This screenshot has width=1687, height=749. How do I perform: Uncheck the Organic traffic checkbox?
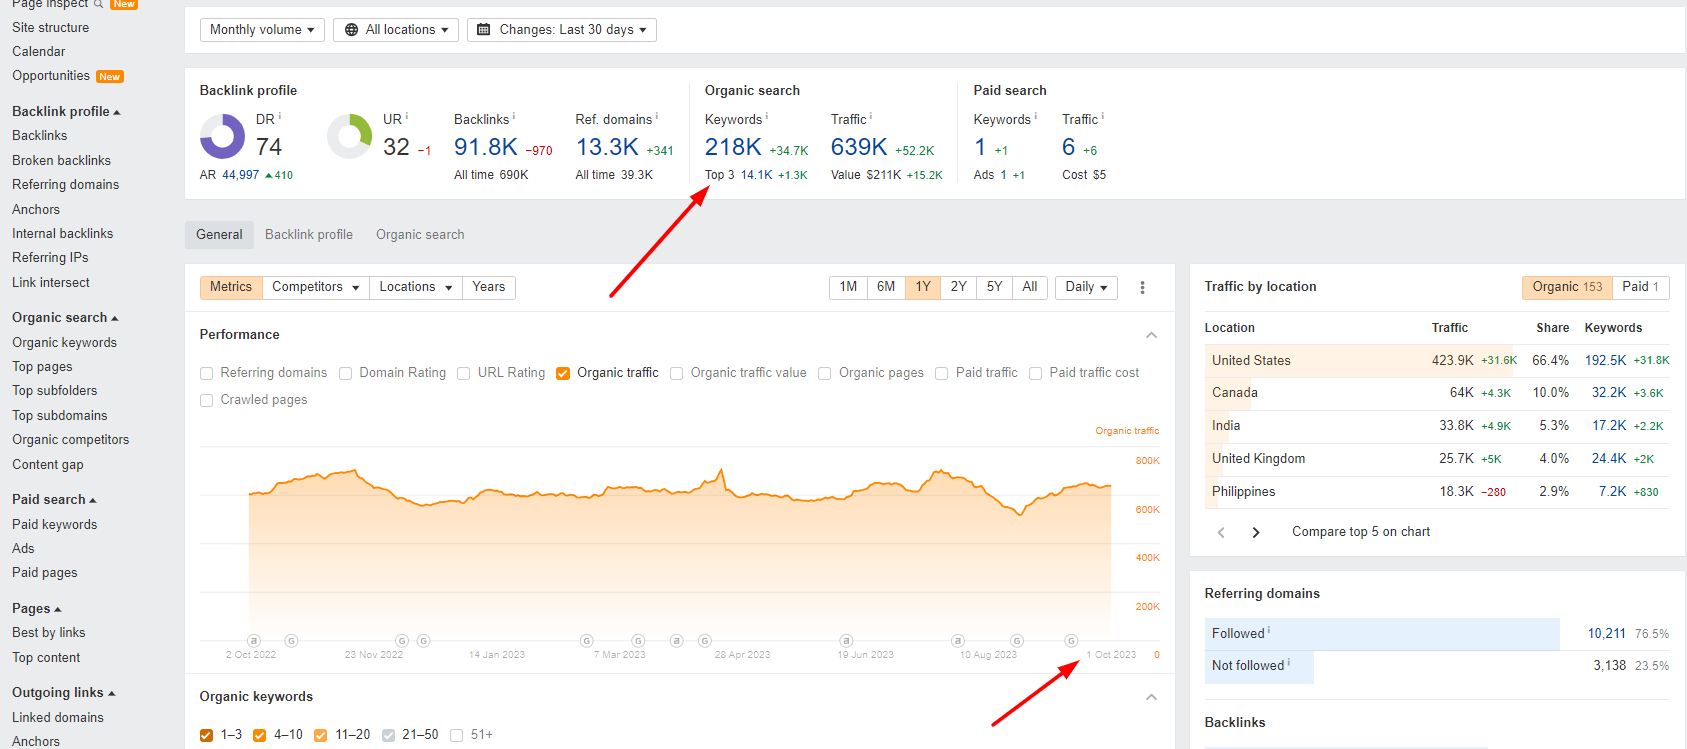coord(563,373)
